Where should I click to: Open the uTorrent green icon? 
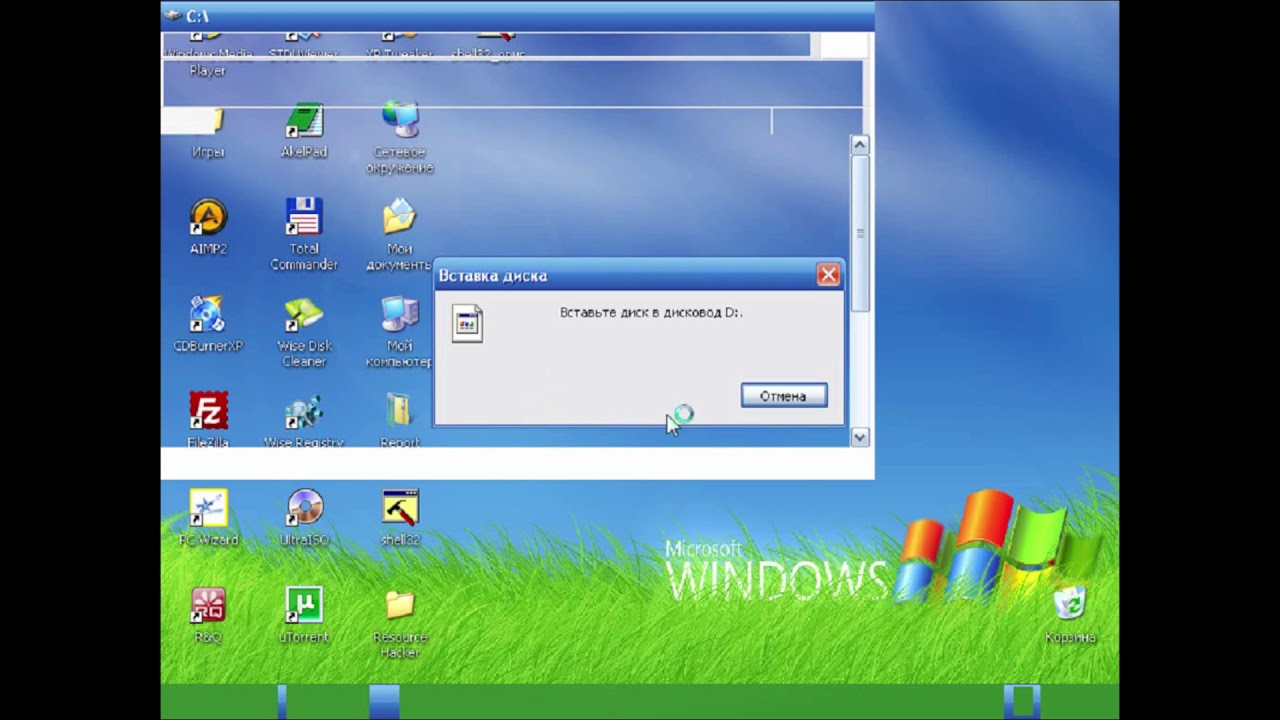(x=304, y=605)
